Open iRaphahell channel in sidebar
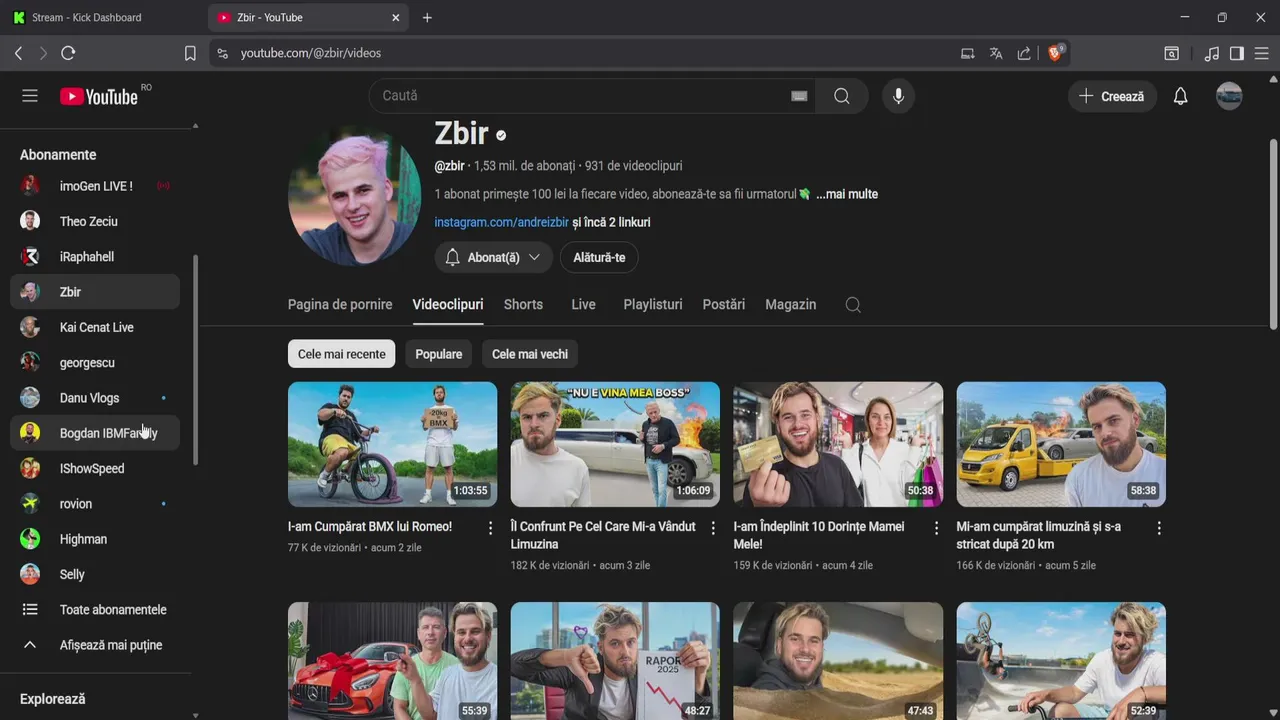Screen dimensions: 1280x720 click(x=95, y=257)
